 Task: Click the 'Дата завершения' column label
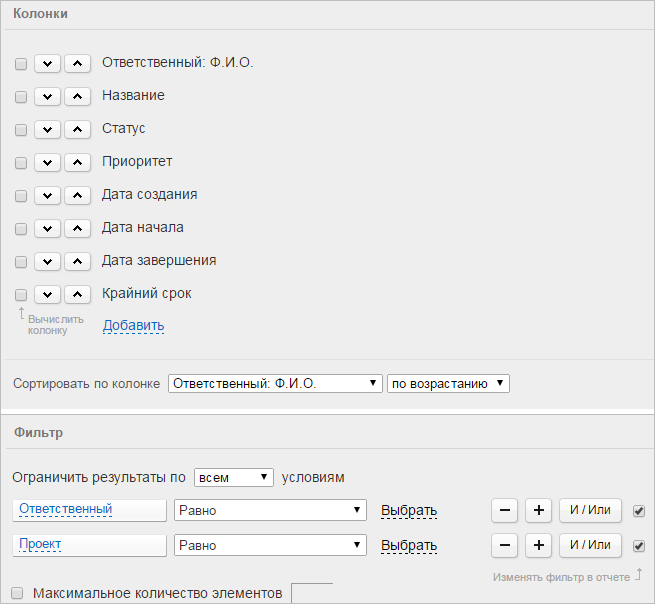click(x=159, y=261)
